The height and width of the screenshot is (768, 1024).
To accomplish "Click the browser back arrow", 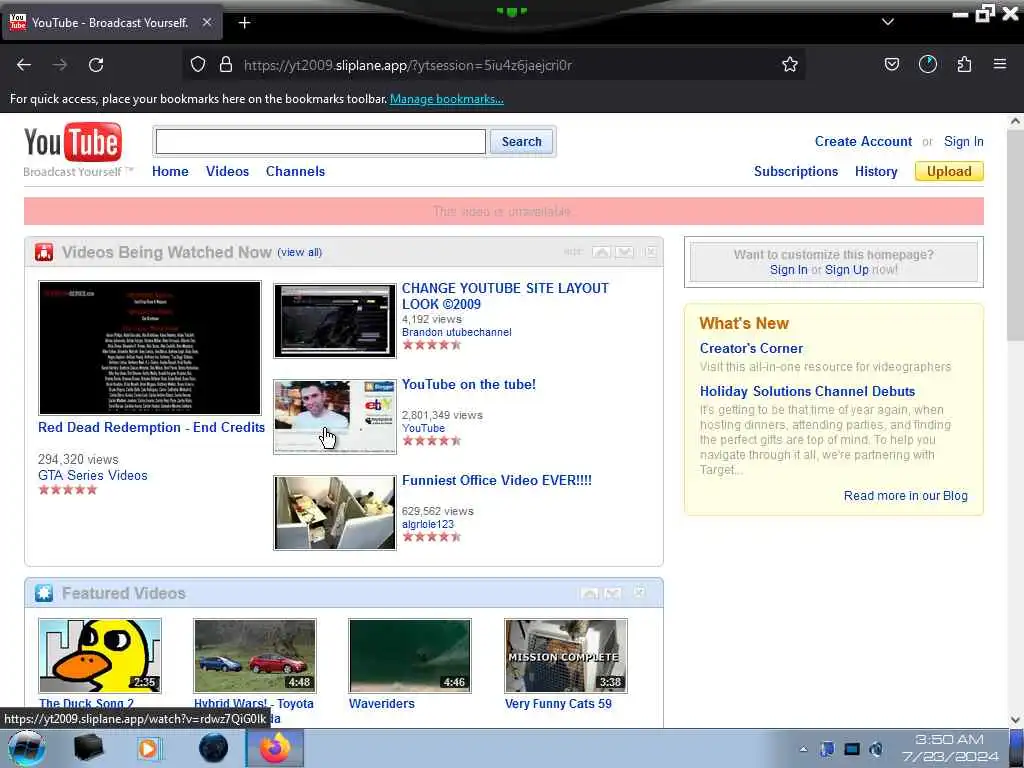I will [24, 65].
